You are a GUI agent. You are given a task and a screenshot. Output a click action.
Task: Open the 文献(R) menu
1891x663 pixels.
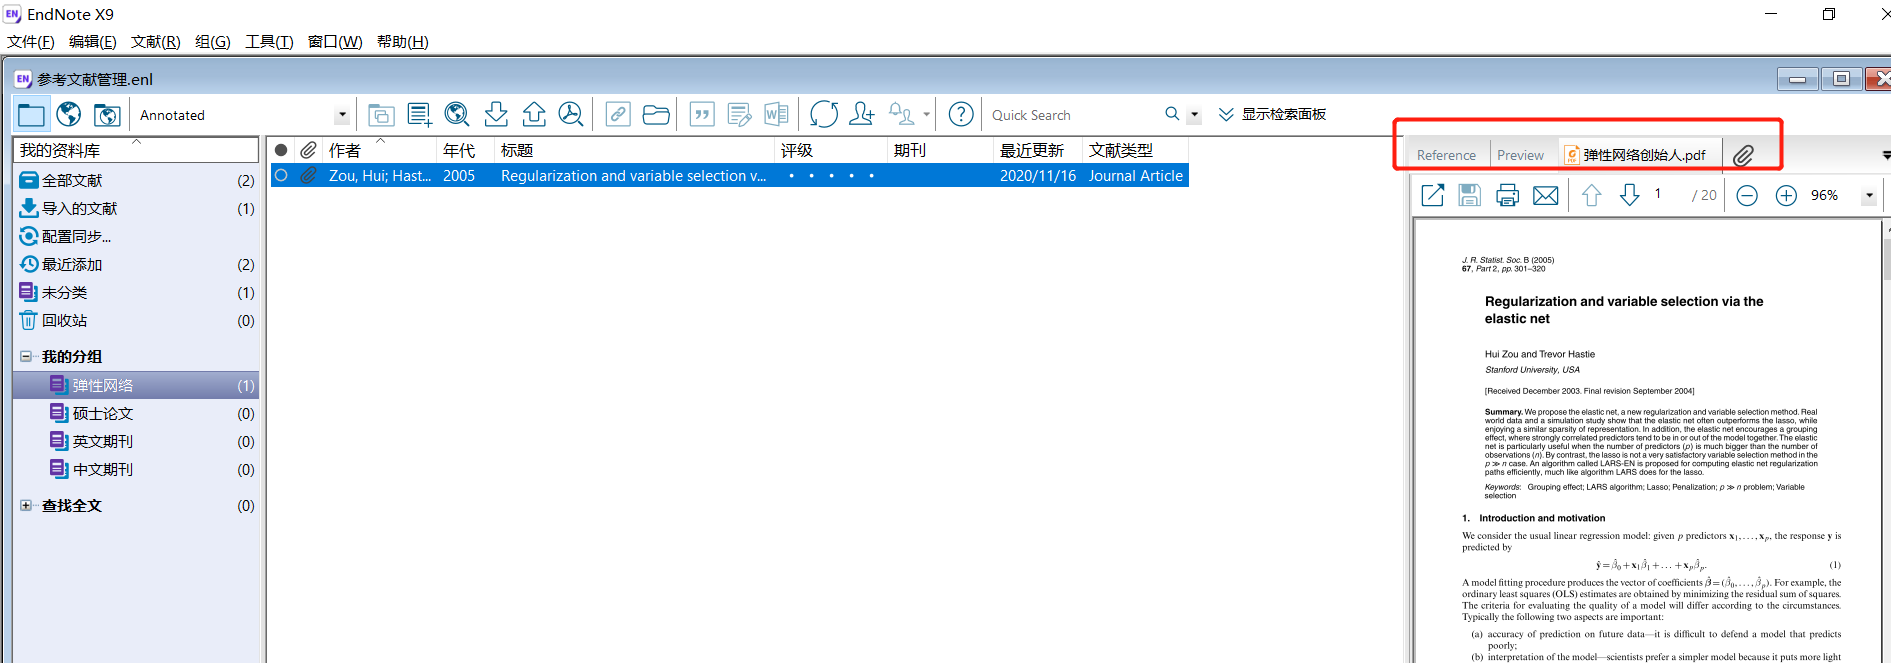tap(156, 42)
